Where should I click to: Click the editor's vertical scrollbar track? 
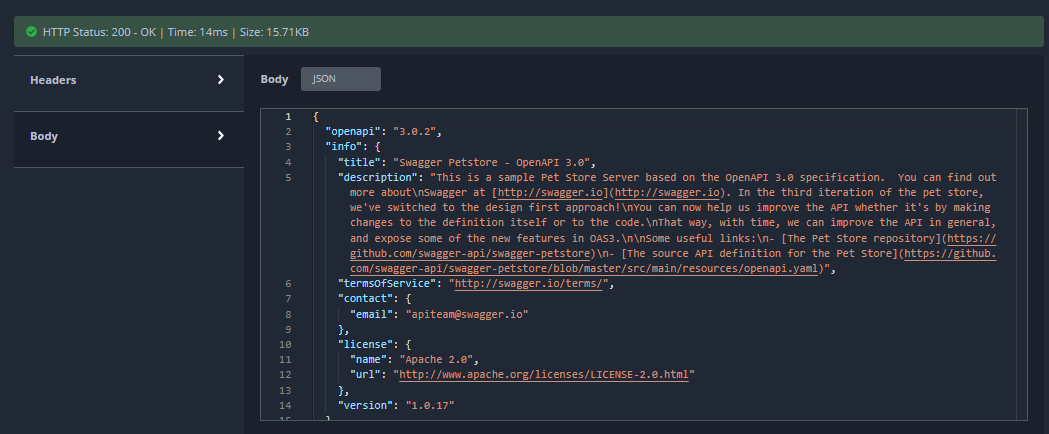pos(1020,300)
